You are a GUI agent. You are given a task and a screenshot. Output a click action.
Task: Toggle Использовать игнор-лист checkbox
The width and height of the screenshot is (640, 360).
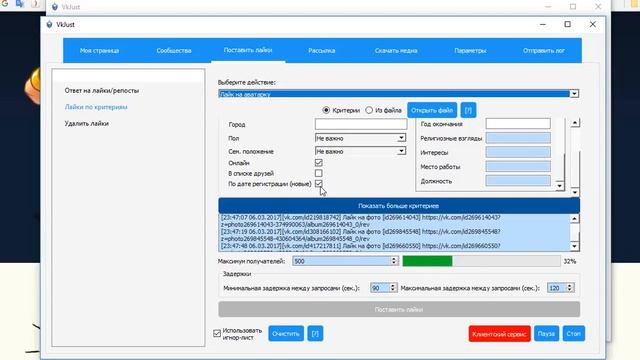pos(217,333)
